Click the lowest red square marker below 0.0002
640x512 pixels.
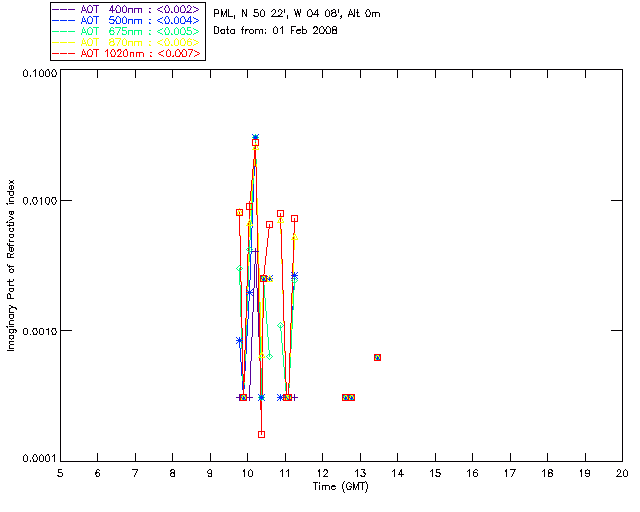262,434
